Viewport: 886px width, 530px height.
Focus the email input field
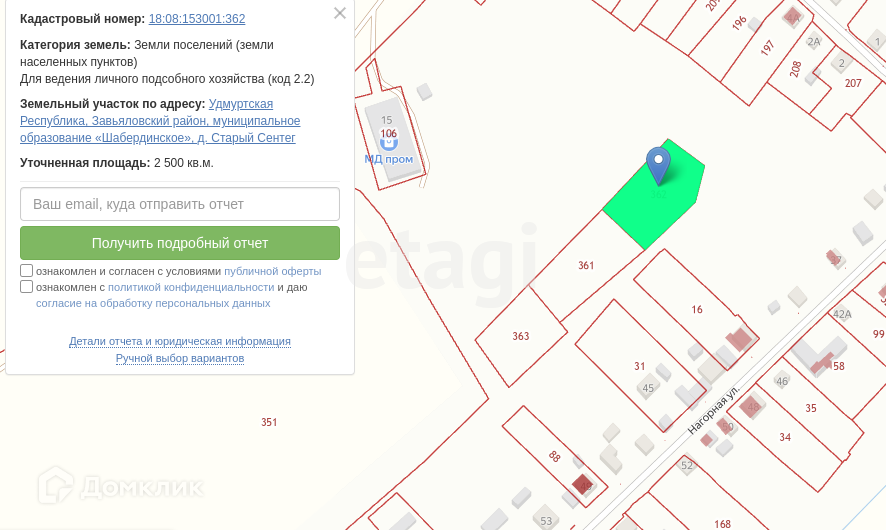coord(180,204)
